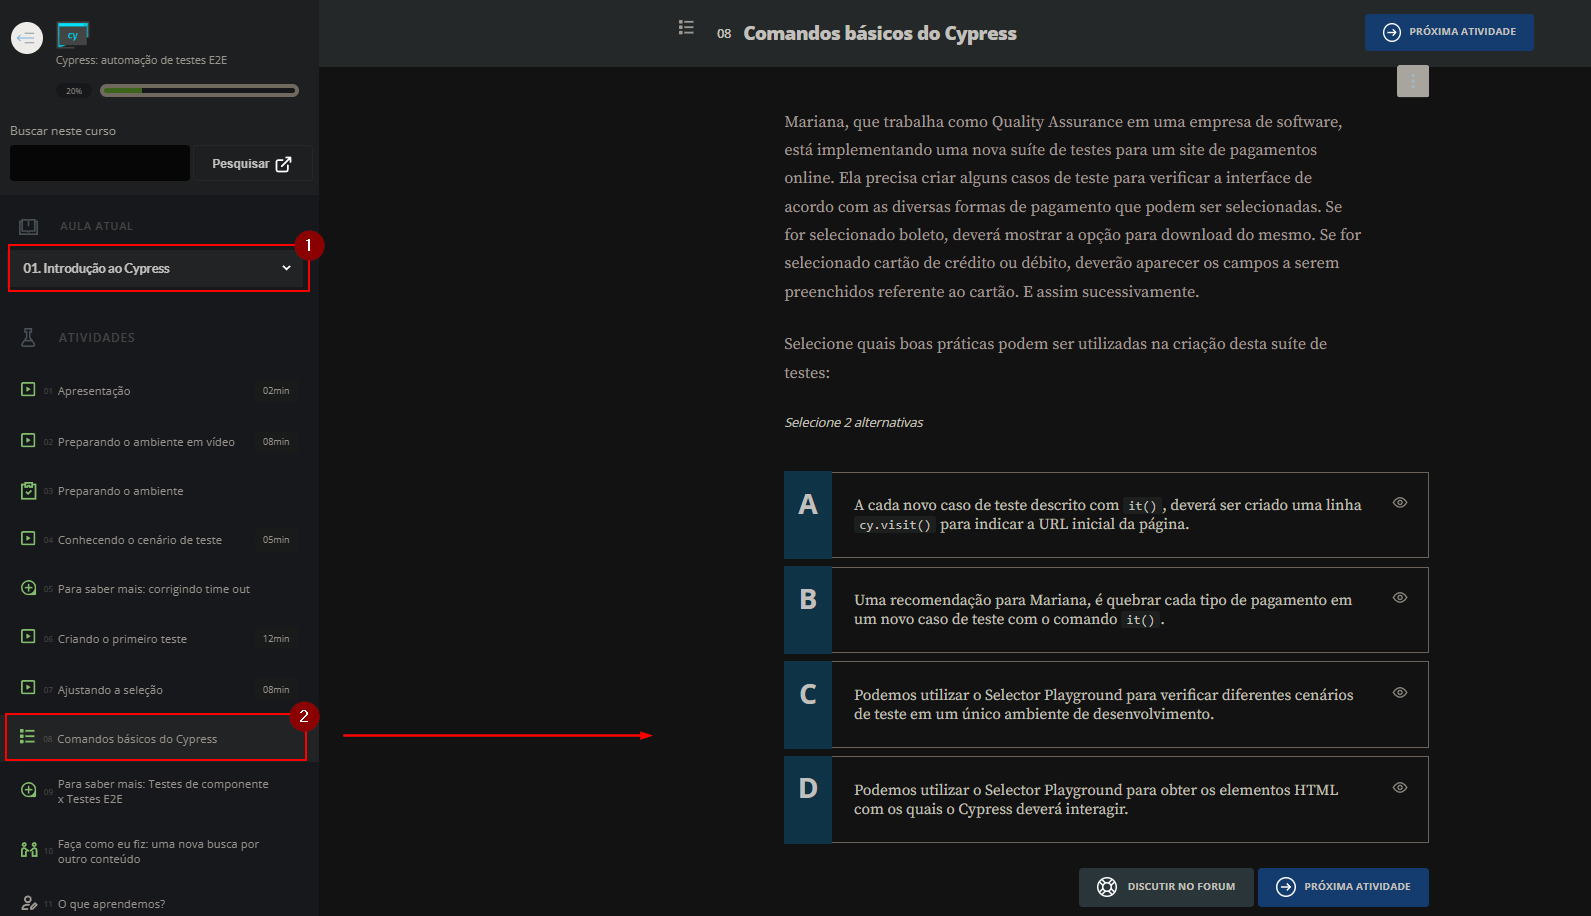Click bottom Próxima Atividade button
This screenshot has height=916, width=1591.
1343,887
